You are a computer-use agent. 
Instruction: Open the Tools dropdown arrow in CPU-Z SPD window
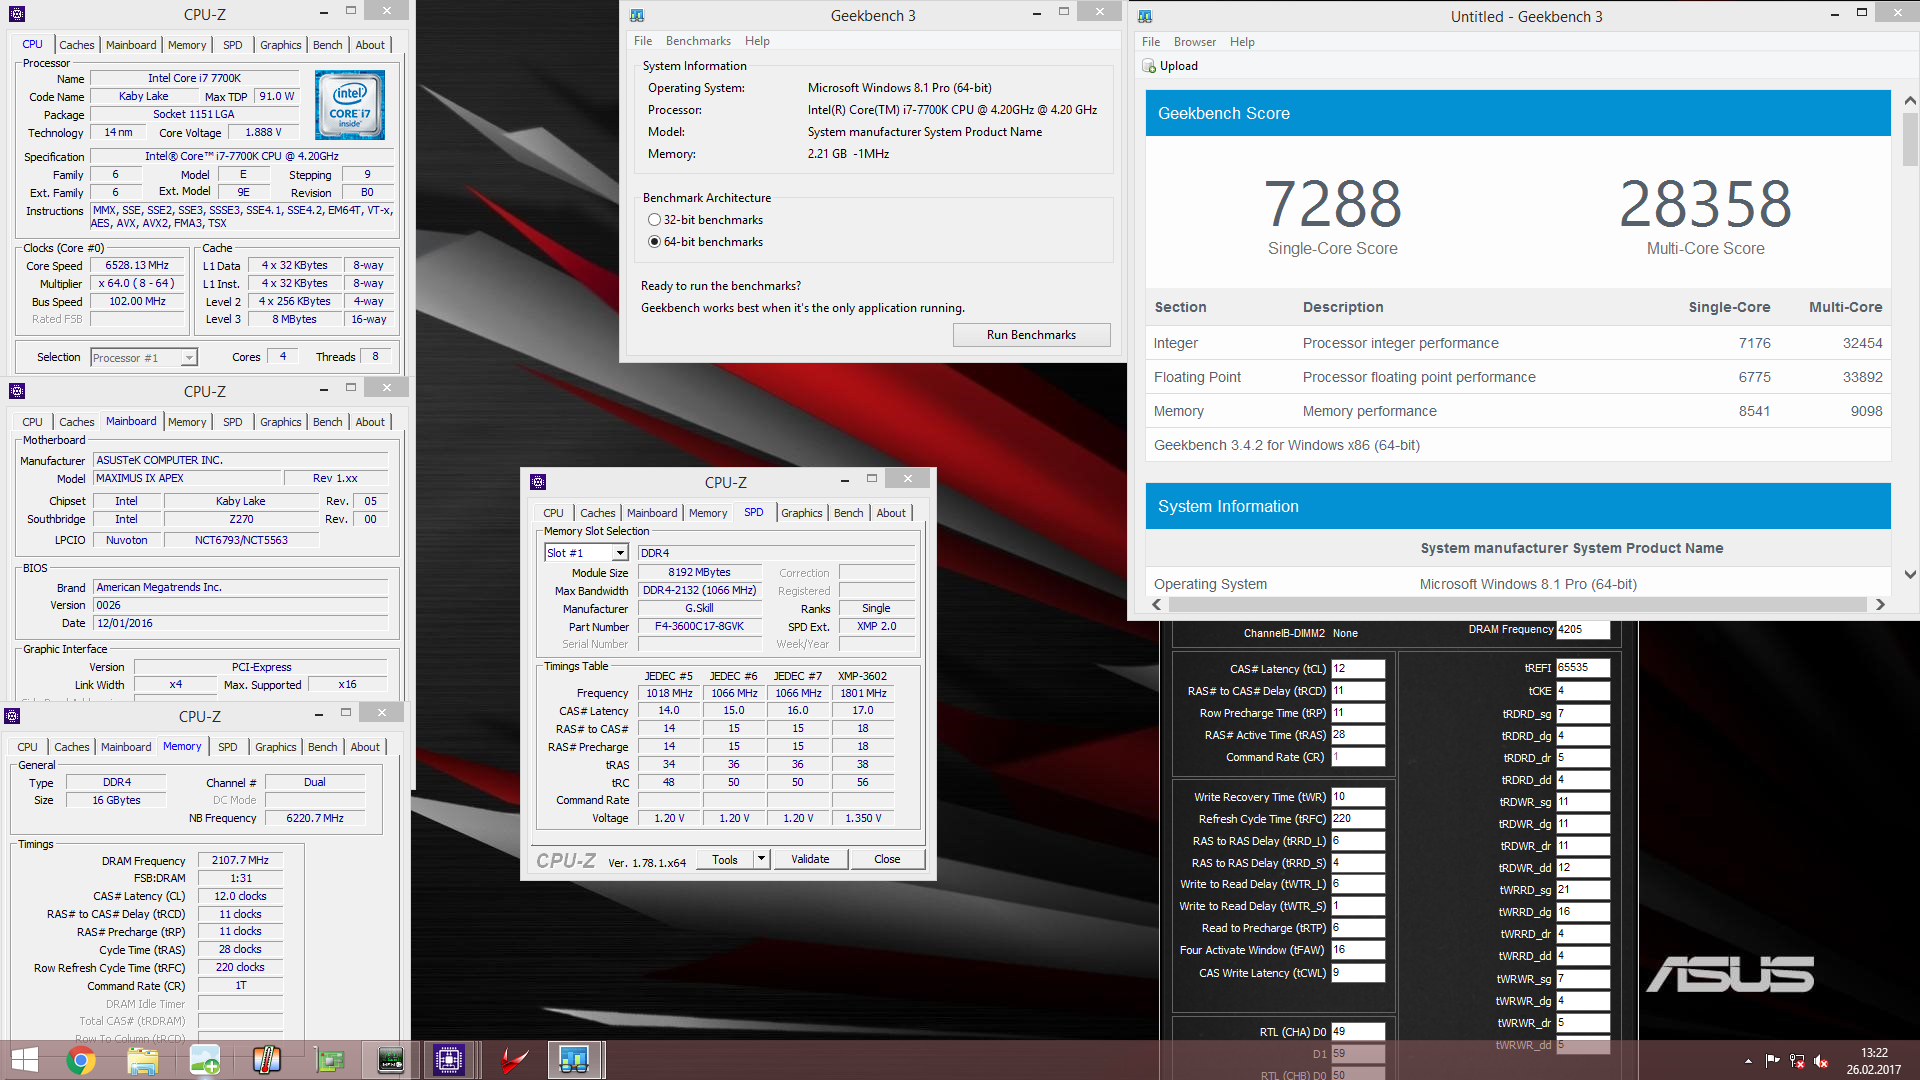click(x=761, y=859)
